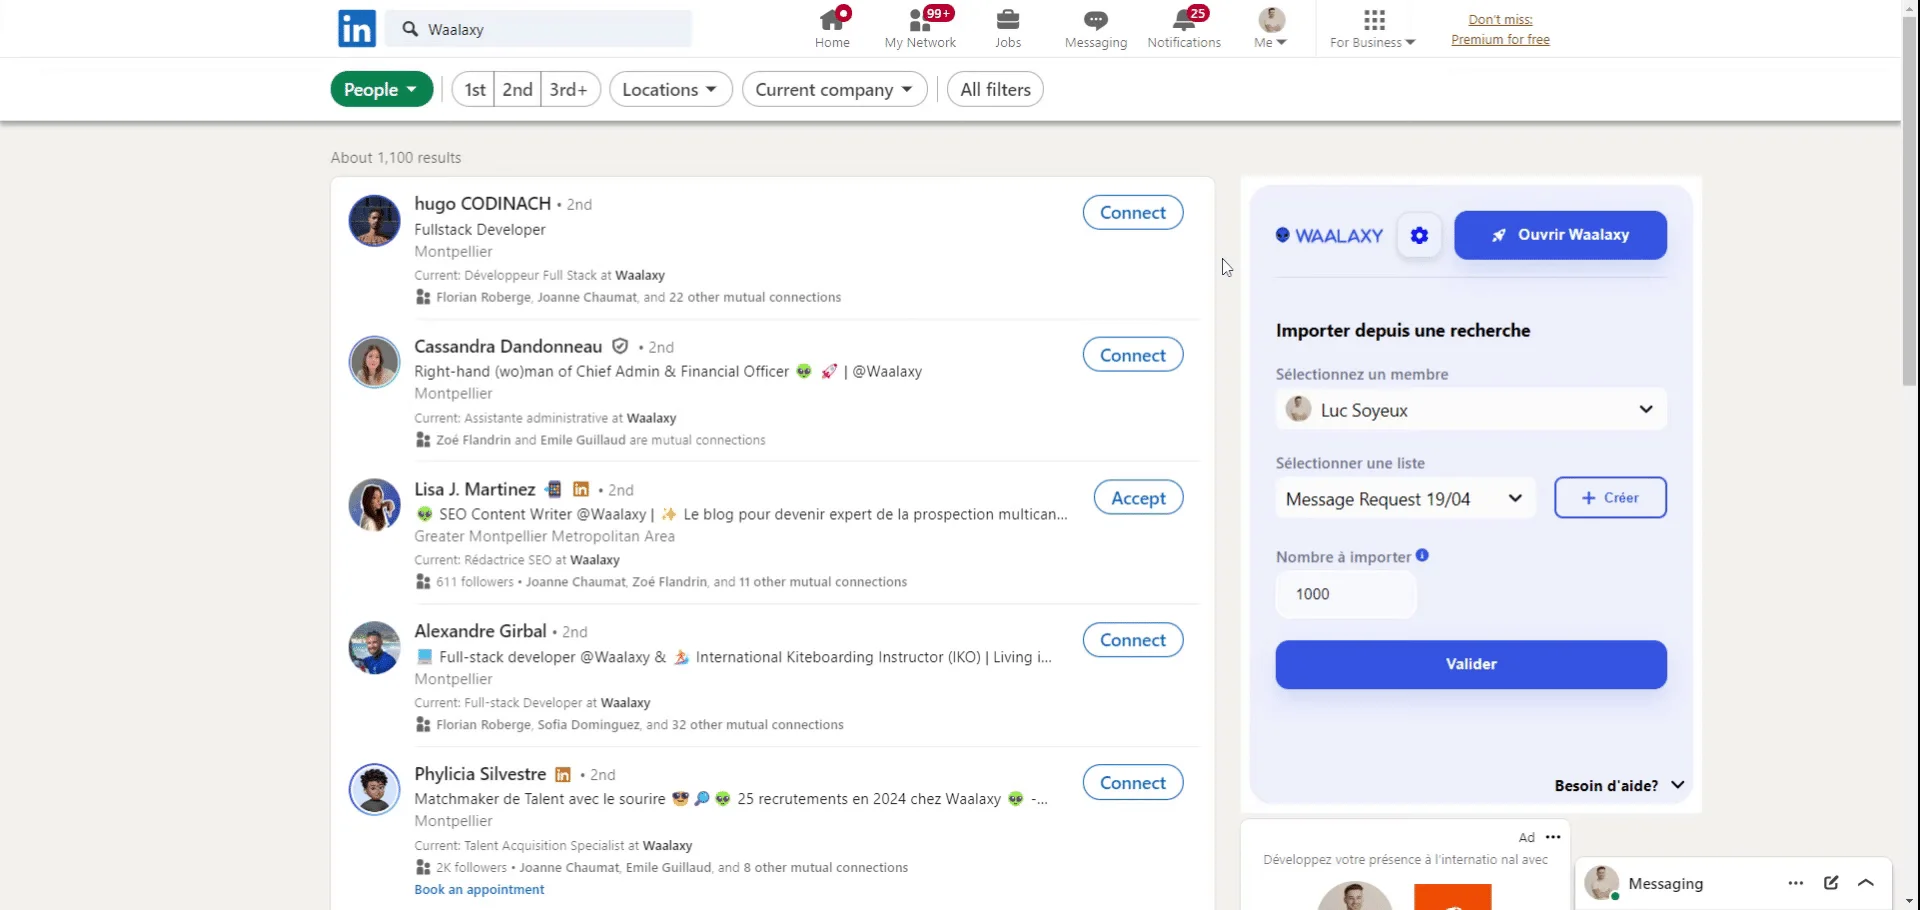
Task: Open ad options ellipsis menu
Action: [x=1553, y=837]
